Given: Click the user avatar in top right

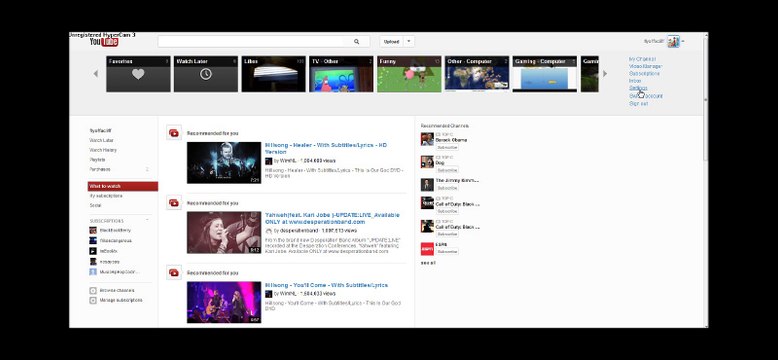Looking at the screenshot, I should [x=673, y=42].
